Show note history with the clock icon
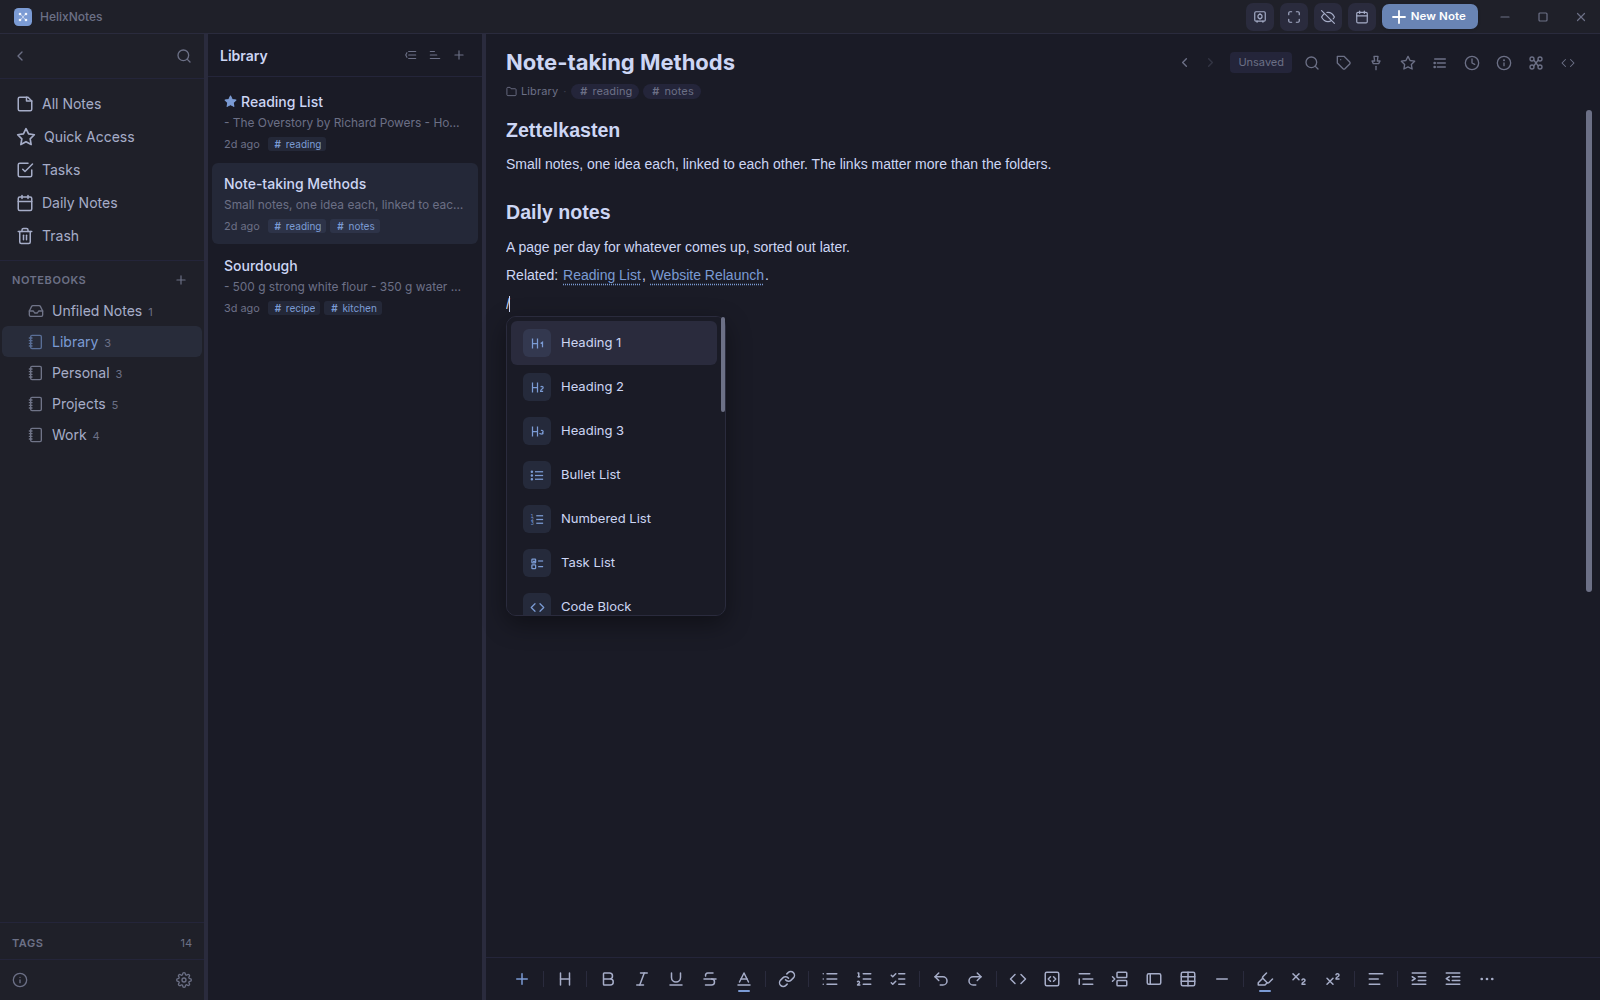This screenshot has width=1600, height=1000. point(1472,63)
